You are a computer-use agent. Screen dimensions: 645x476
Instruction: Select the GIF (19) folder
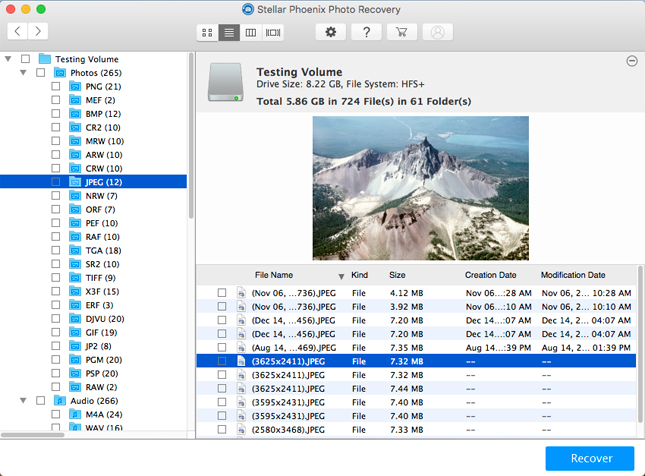click(101, 332)
